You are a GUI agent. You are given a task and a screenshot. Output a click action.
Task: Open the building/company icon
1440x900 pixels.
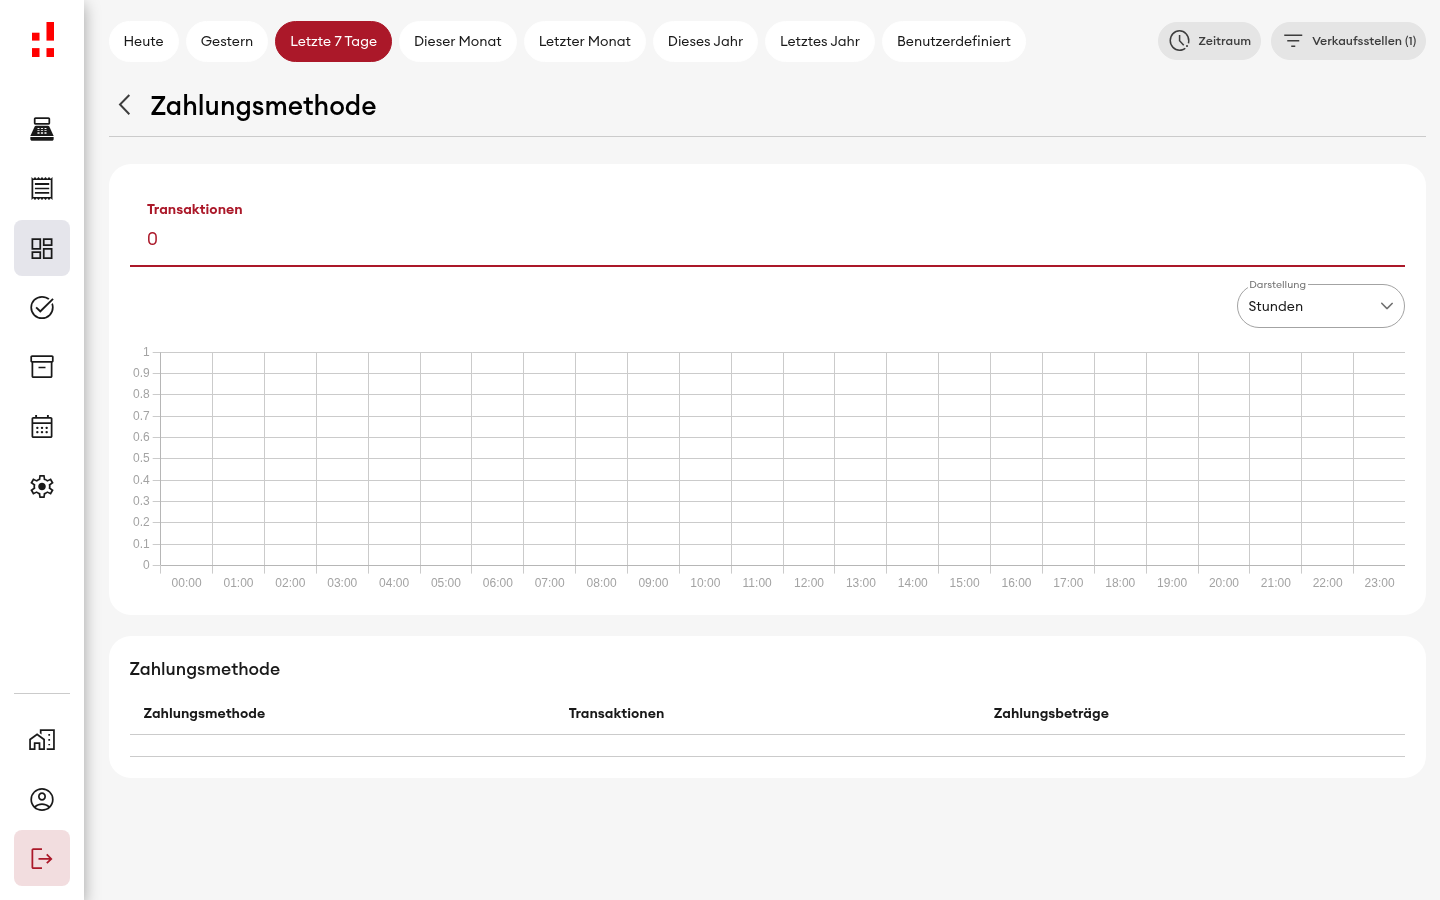click(42, 740)
